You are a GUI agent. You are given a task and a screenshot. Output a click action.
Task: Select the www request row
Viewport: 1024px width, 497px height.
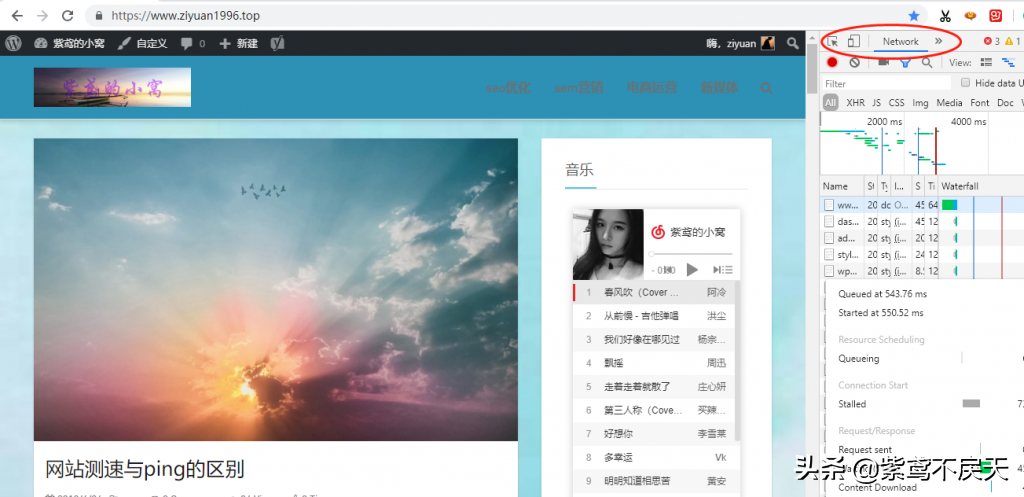(921, 205)
